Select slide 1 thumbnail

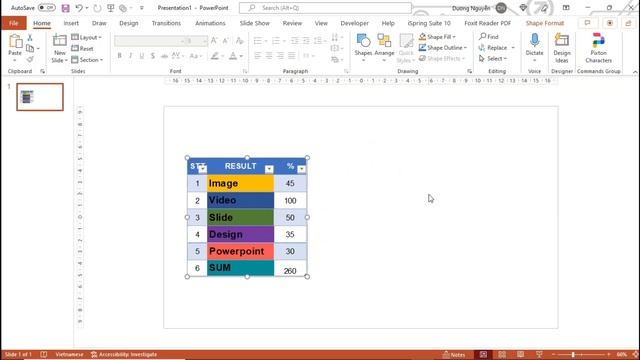point(40,97)
